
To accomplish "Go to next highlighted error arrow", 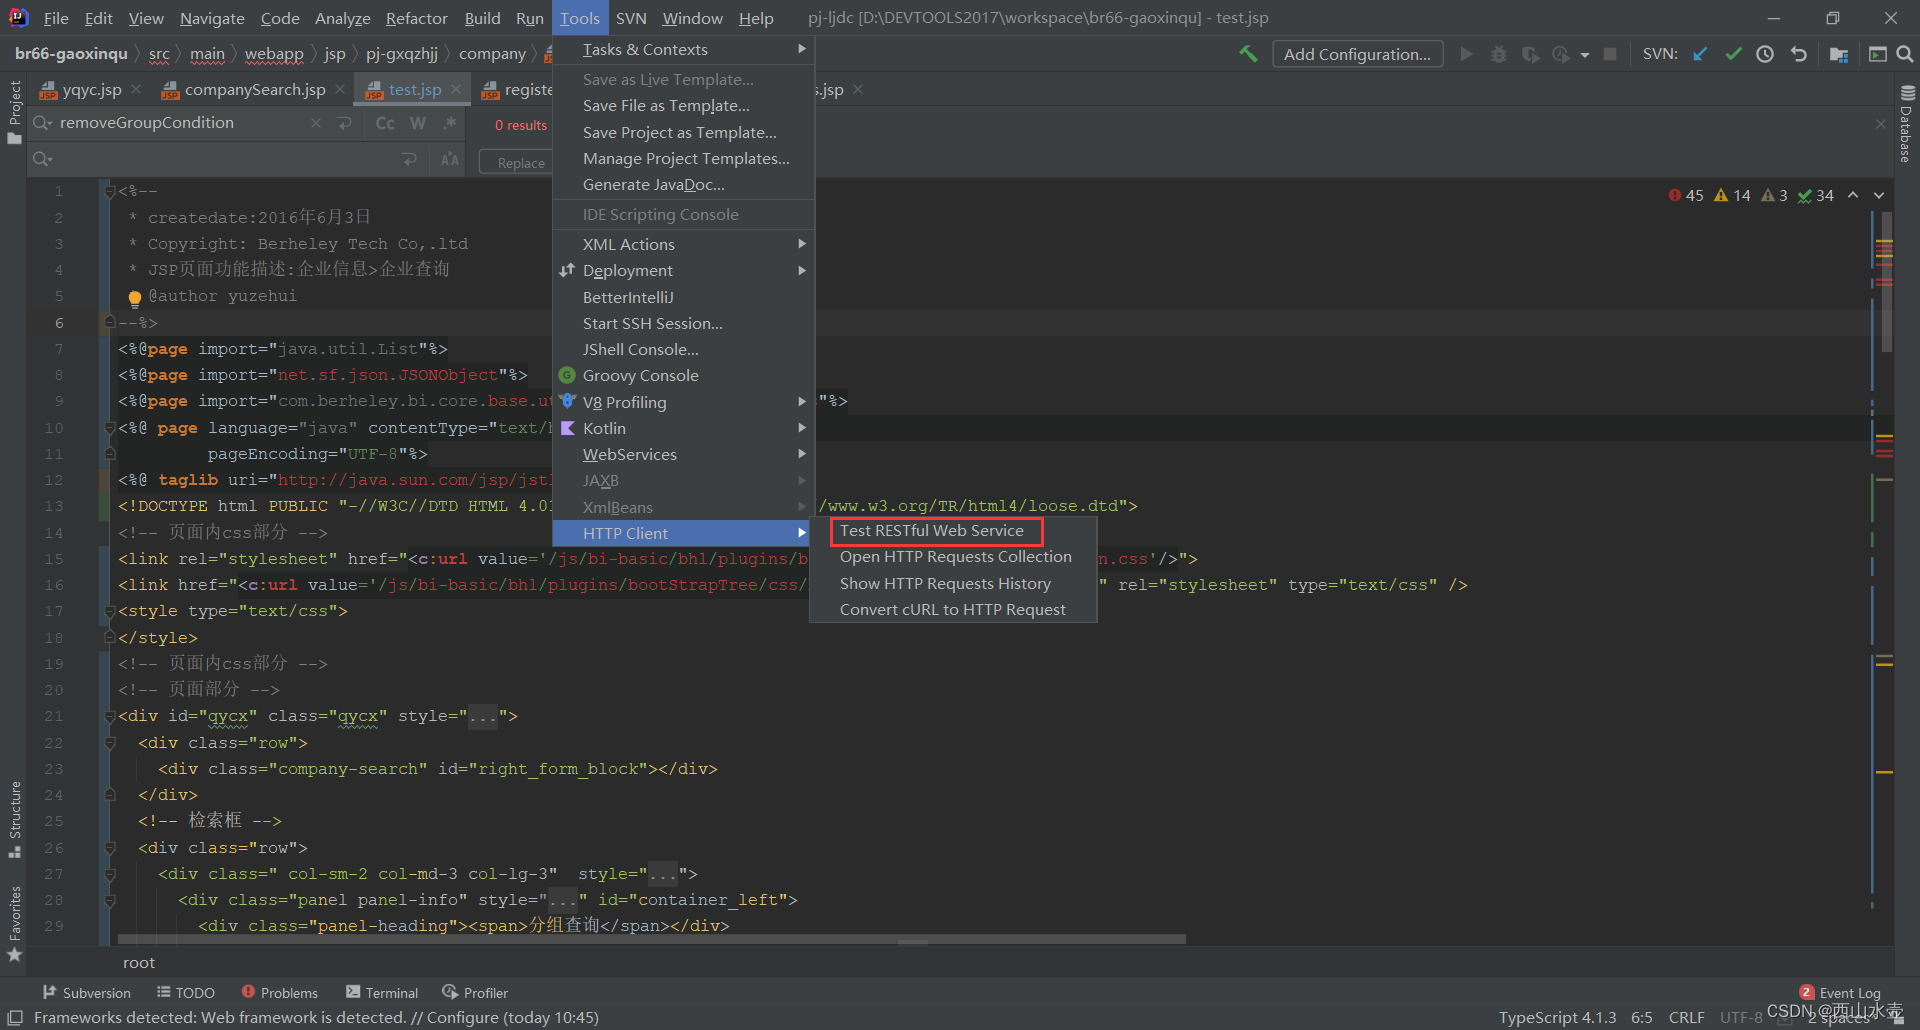I will (1879, 195).
